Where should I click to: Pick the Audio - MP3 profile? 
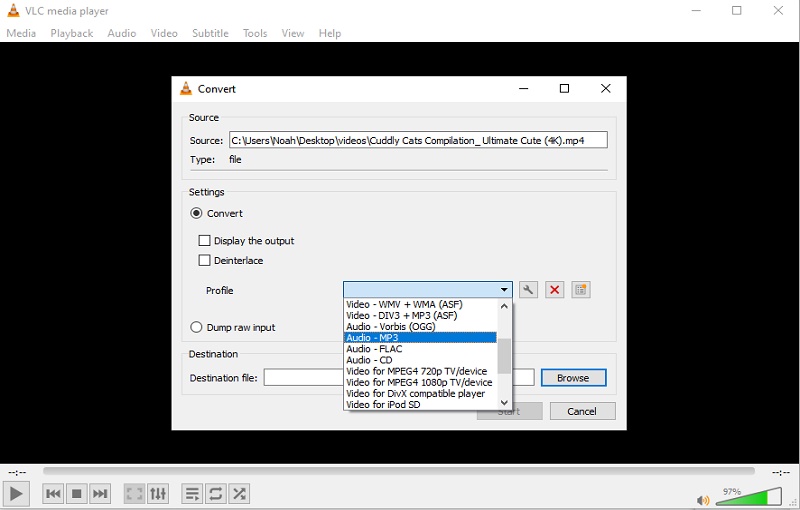click(420, 338)
